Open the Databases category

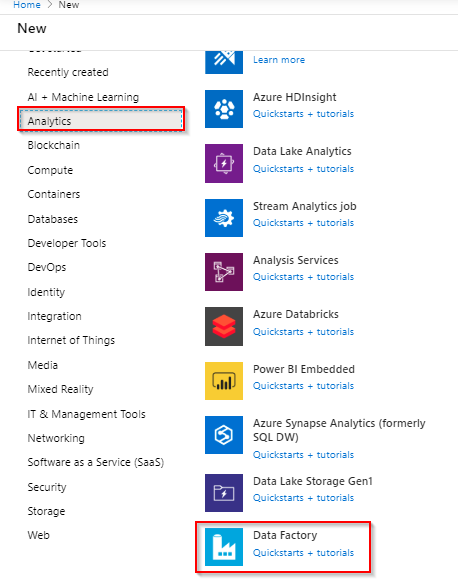[x=53, y=219]
